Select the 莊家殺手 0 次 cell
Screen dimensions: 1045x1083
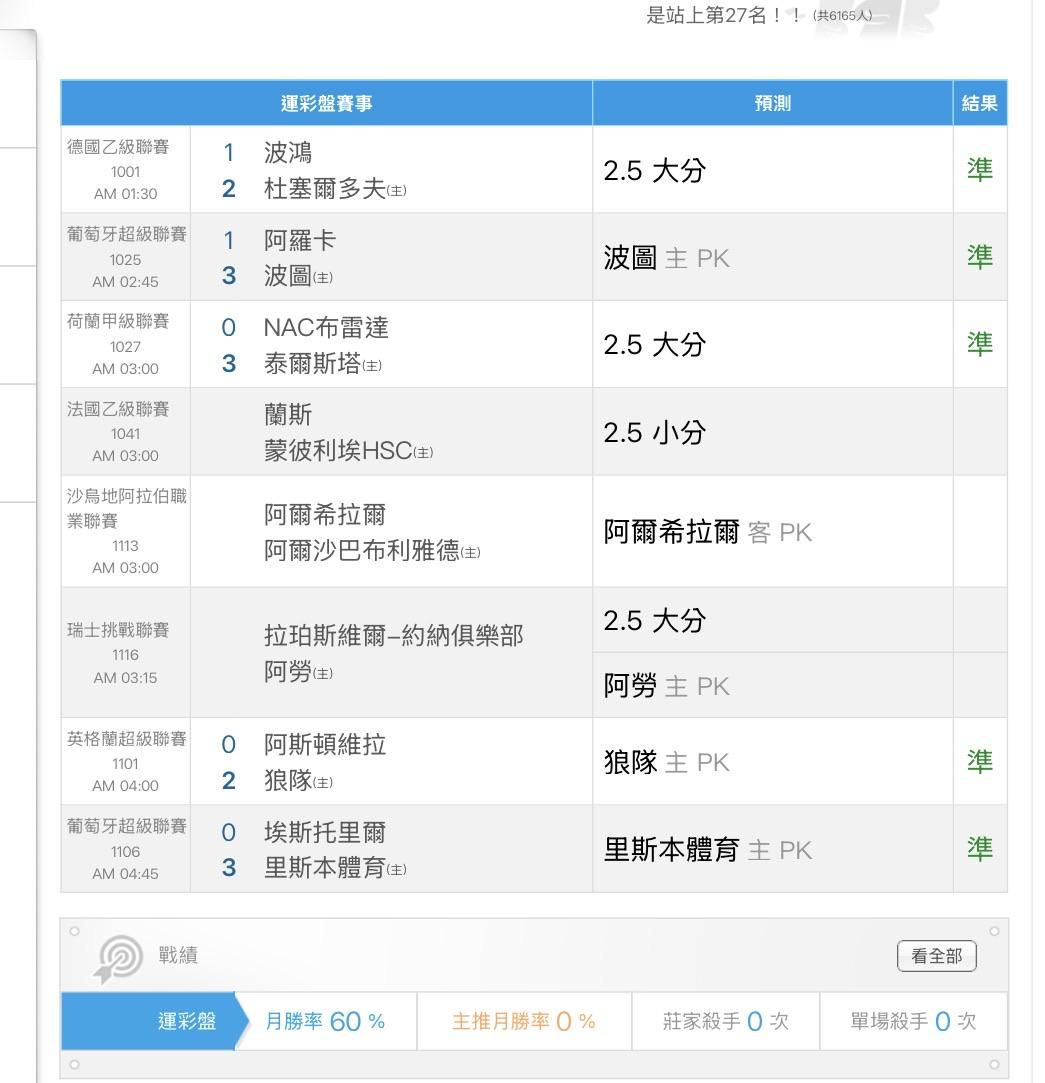pos(725,1021)
